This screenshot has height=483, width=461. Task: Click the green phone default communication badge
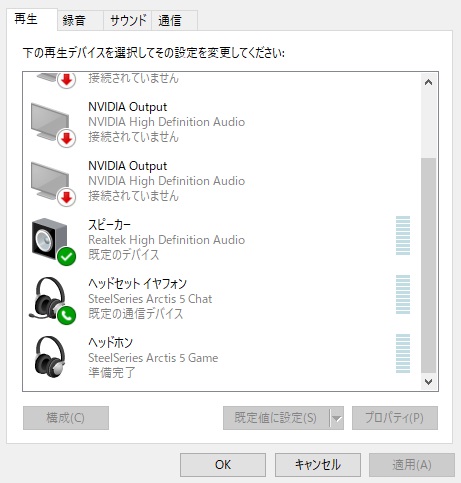pos(66,315)
